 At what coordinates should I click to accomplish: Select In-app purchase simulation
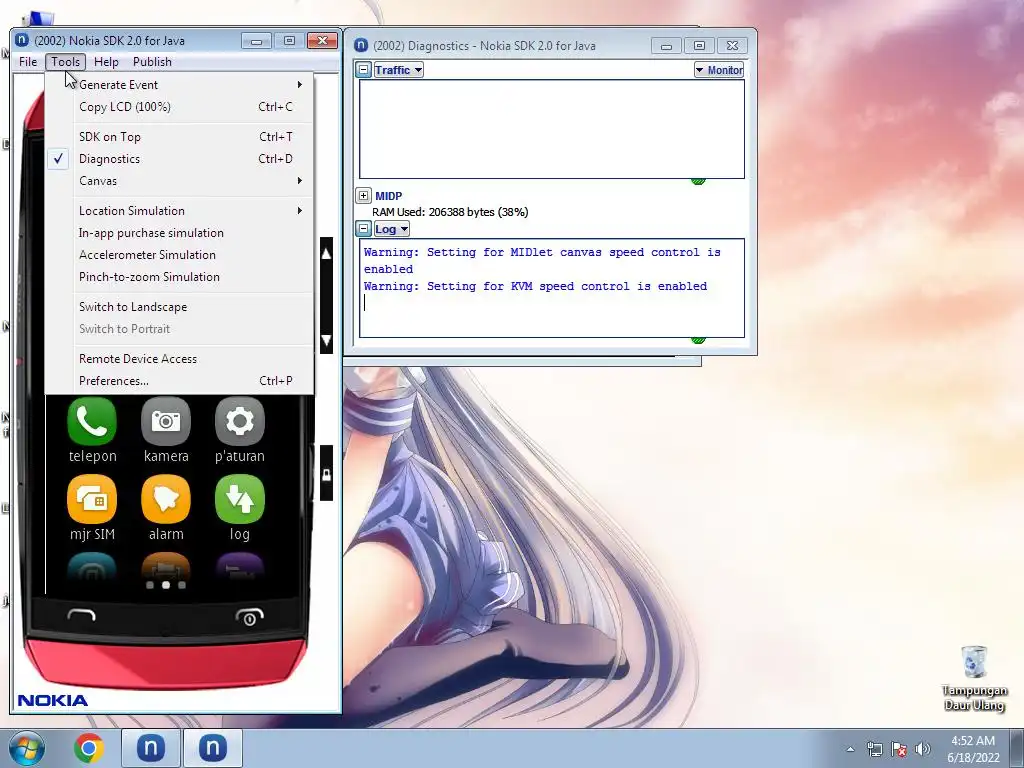(x=180, y=232)
